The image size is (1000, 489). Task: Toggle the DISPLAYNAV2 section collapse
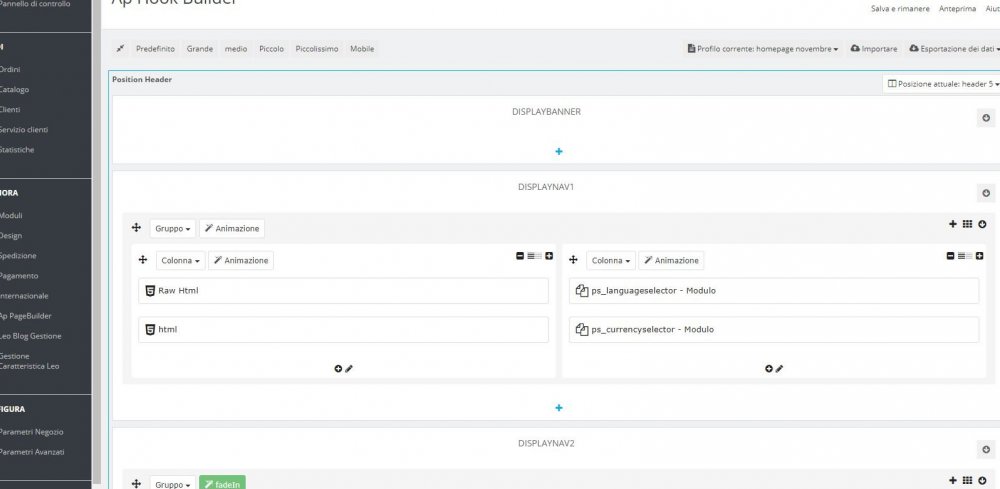coord(986,449)
